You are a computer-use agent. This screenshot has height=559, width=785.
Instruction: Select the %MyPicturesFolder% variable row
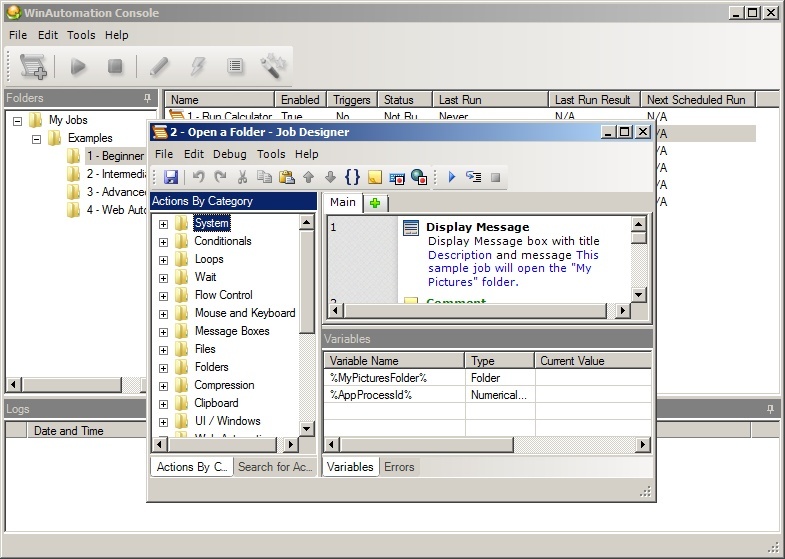[x=488, y=378]
